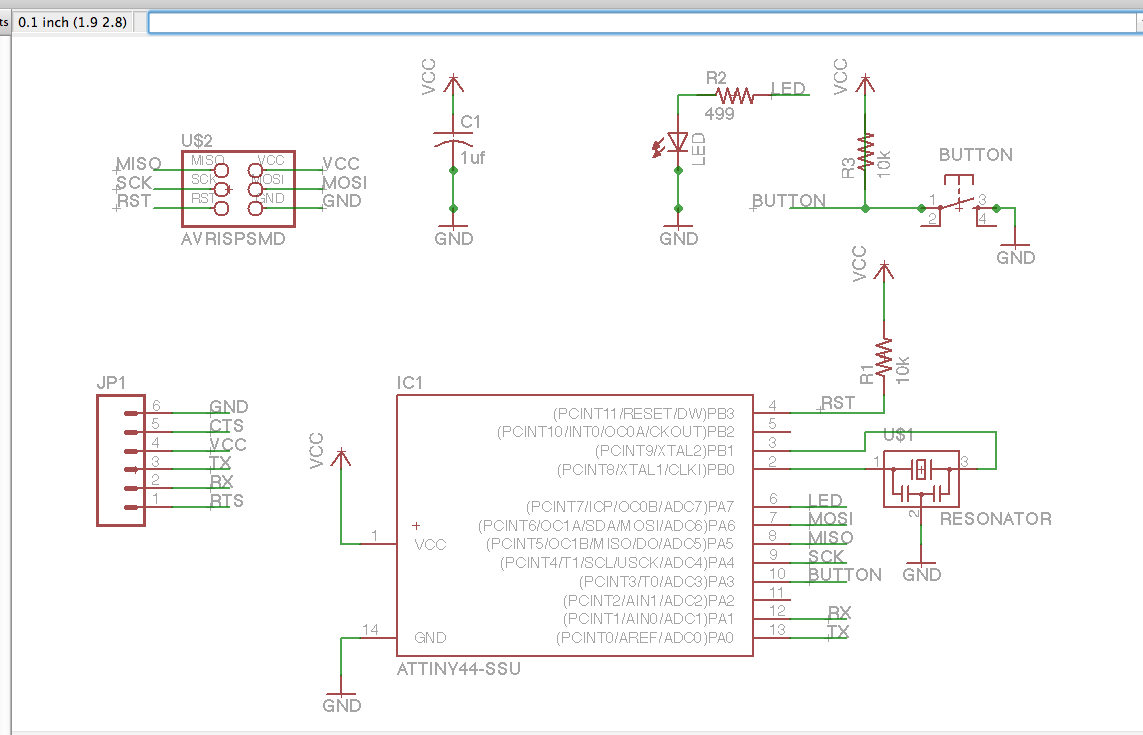Click the 'ATTINY44-SSU' value label
The height and width of the screenshot is (735, 1143).
tap(459, 669)
